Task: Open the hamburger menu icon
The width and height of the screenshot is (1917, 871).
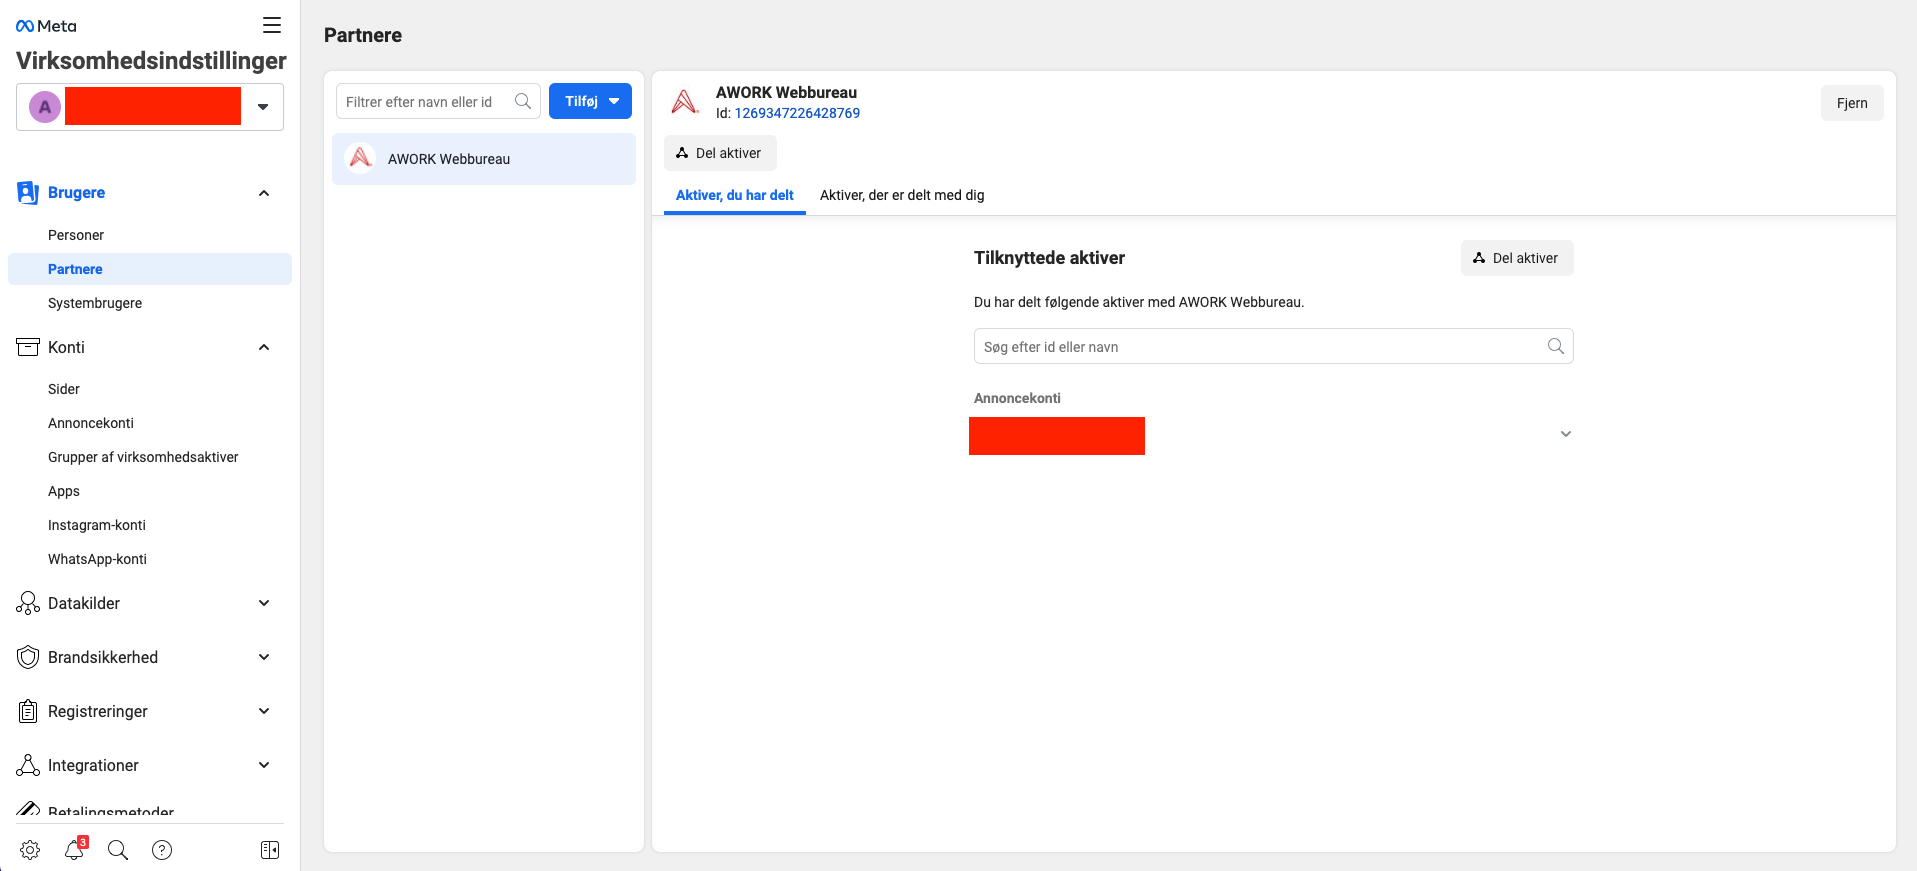Action: click(272, 25)
